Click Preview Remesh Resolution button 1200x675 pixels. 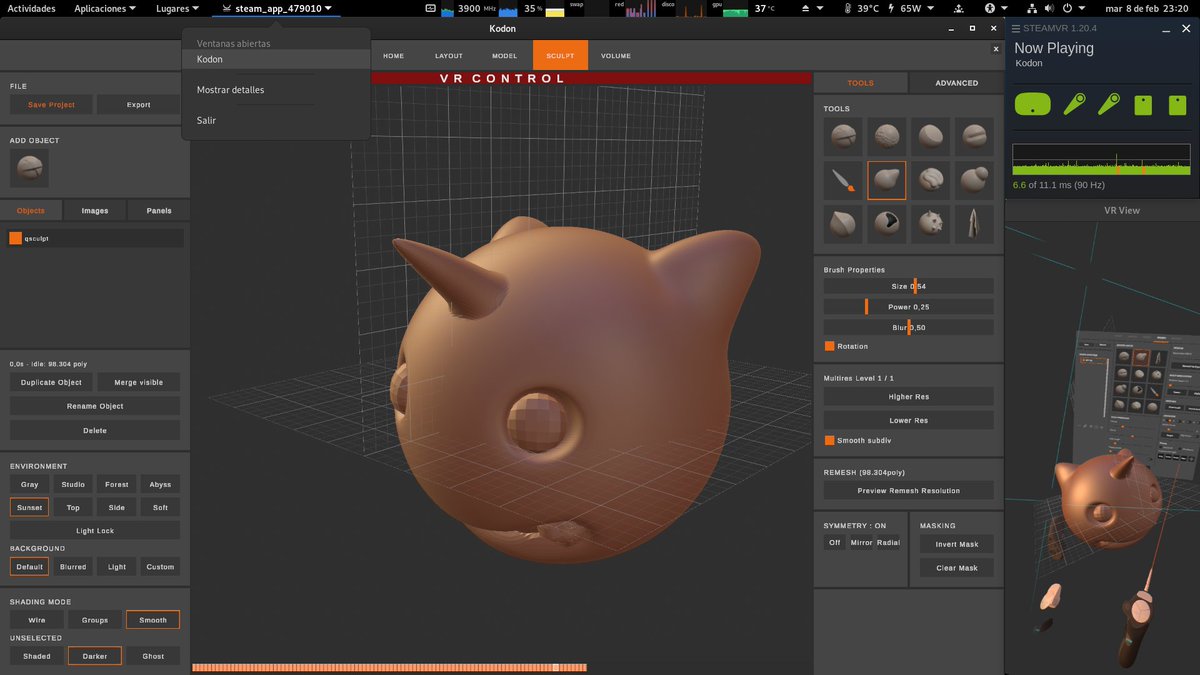[908, 491]
